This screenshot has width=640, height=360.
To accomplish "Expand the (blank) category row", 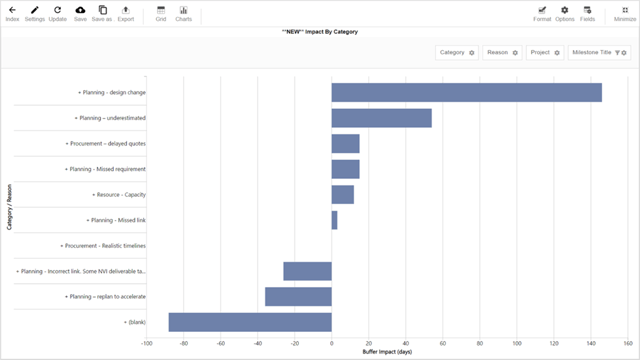I will [x=125, y=322].
